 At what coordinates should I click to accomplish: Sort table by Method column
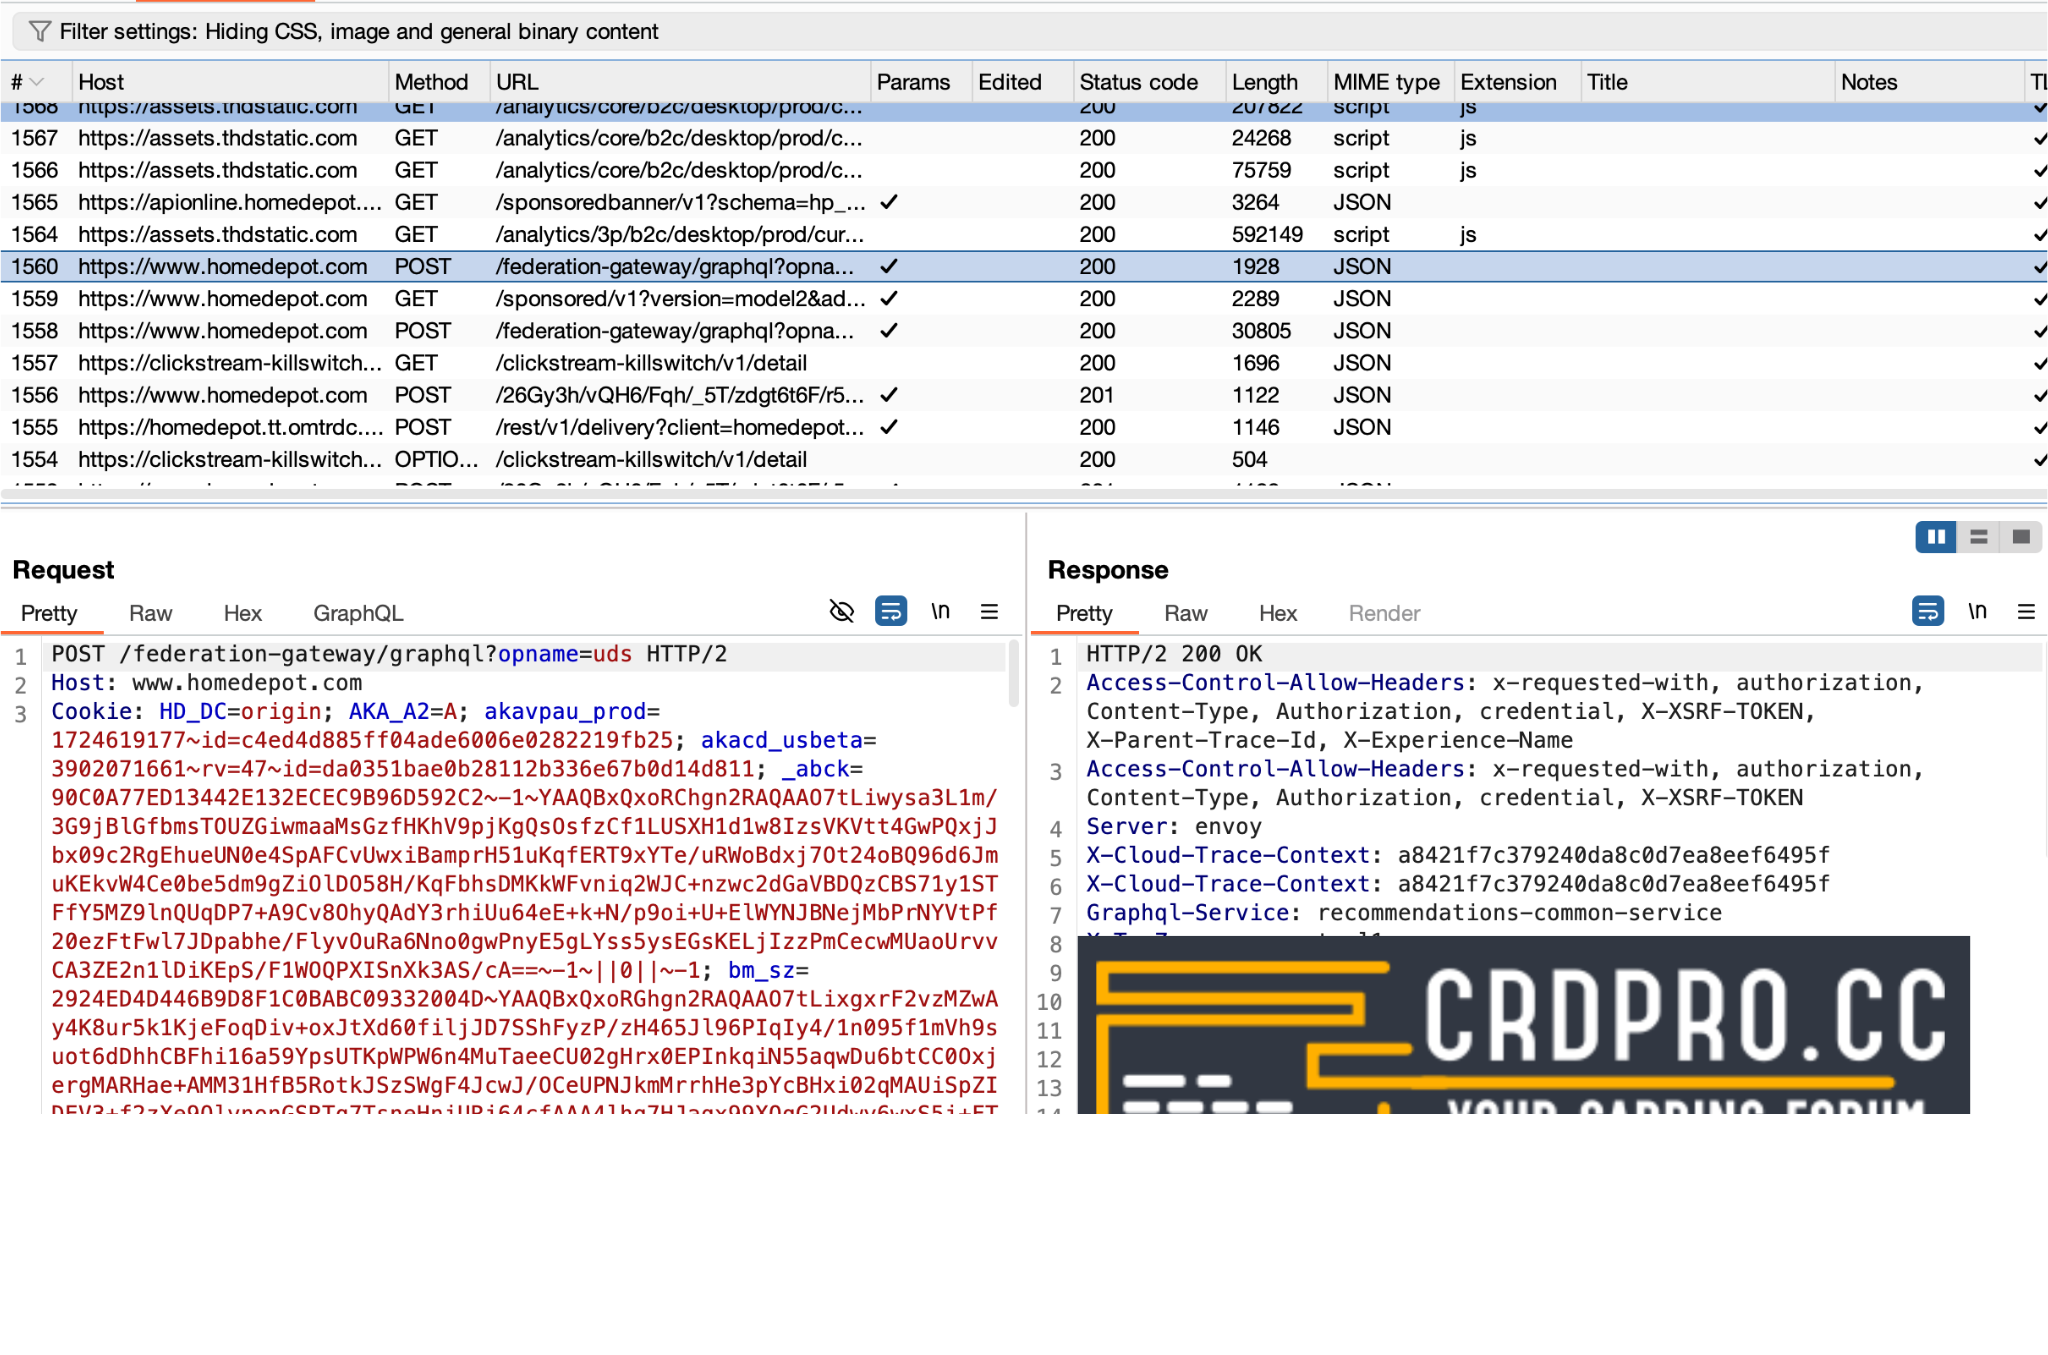click(438, 82)
